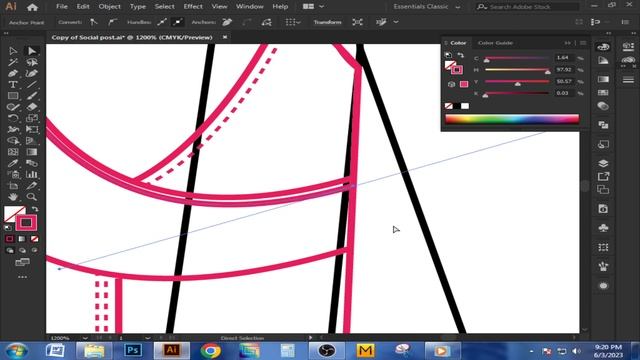Select the Rectangle tool
Image resolution: width=640 pixels, height=360 pixels.
point(13,96)
